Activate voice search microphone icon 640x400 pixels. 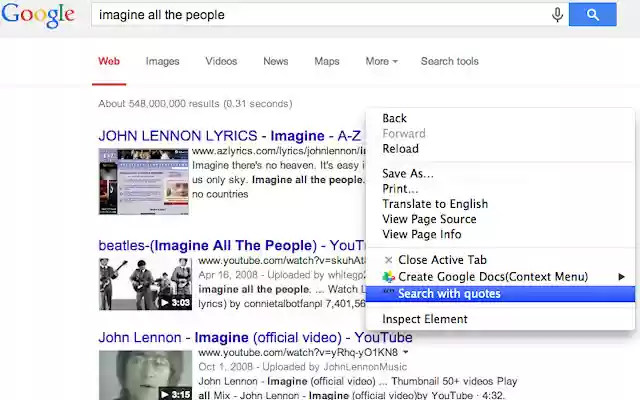click(x=557, y=15)
